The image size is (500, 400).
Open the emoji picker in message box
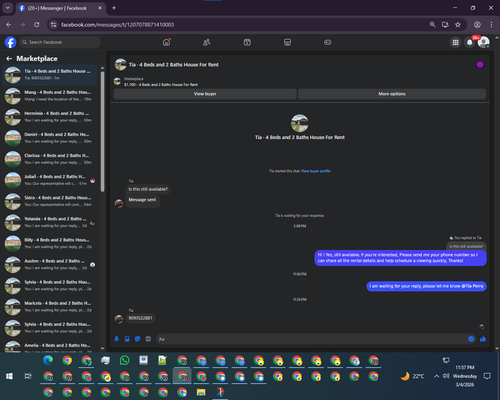point(471,339)
